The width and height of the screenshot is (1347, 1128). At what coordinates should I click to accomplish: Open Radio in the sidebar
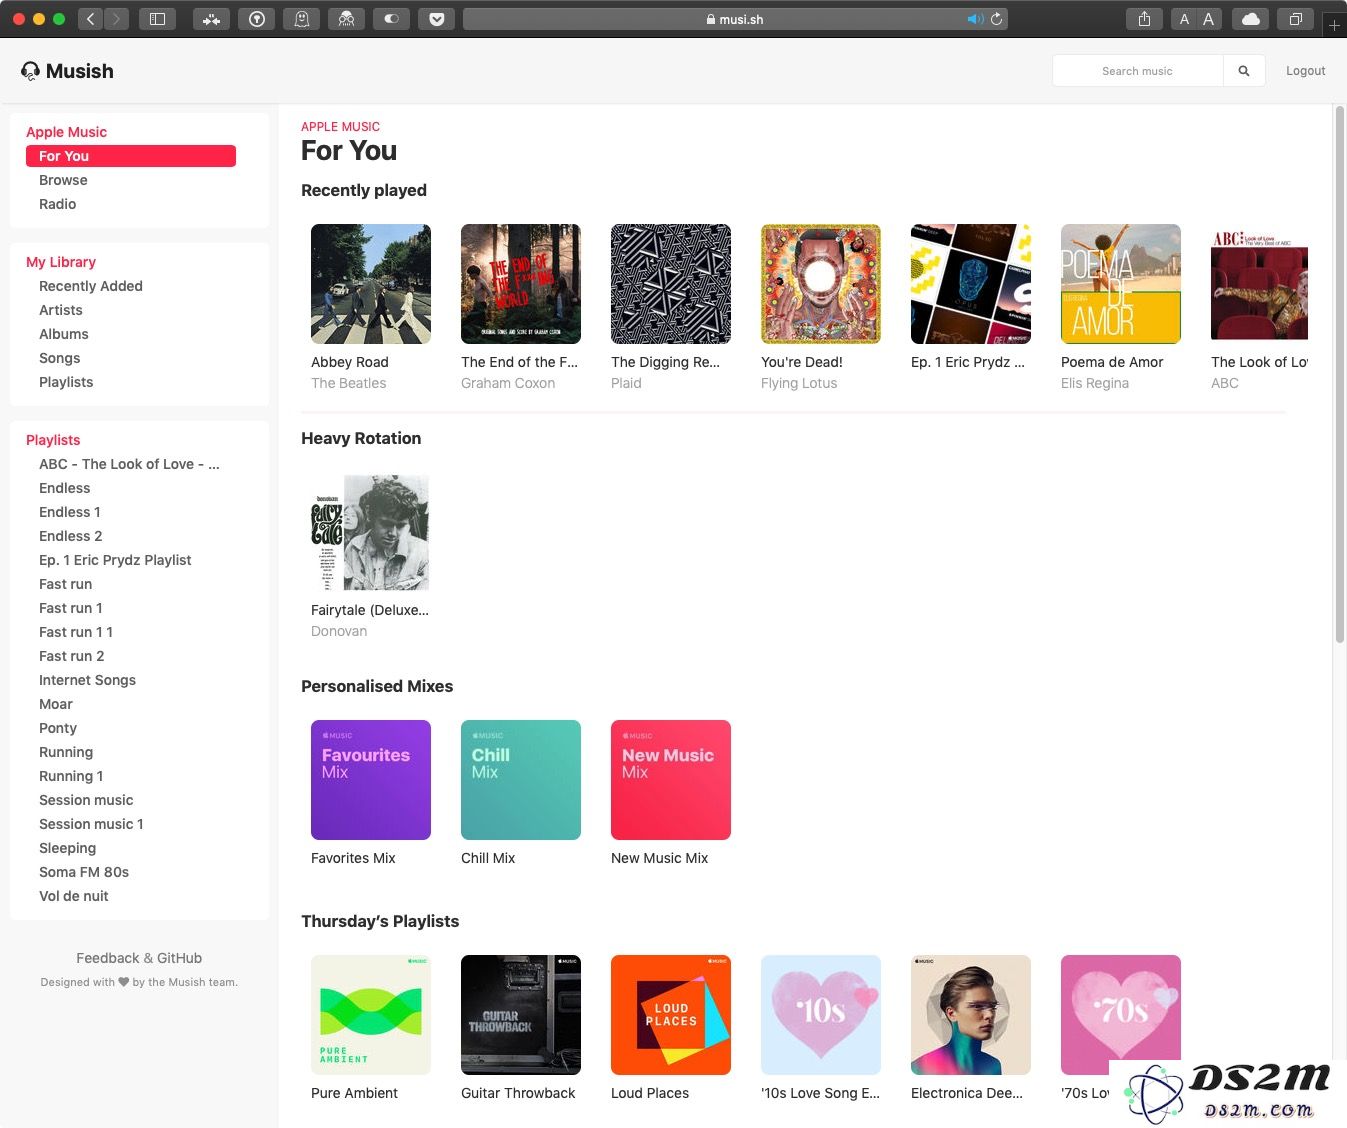[x=57, y=204]
